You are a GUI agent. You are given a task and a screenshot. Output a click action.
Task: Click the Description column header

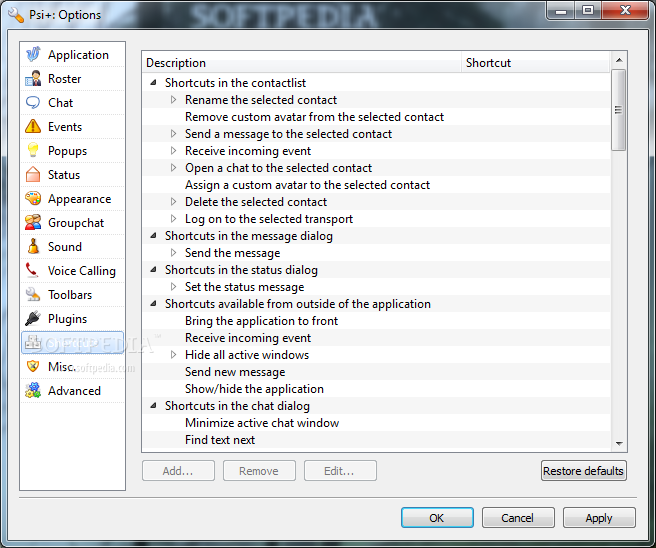click(302, 63)
